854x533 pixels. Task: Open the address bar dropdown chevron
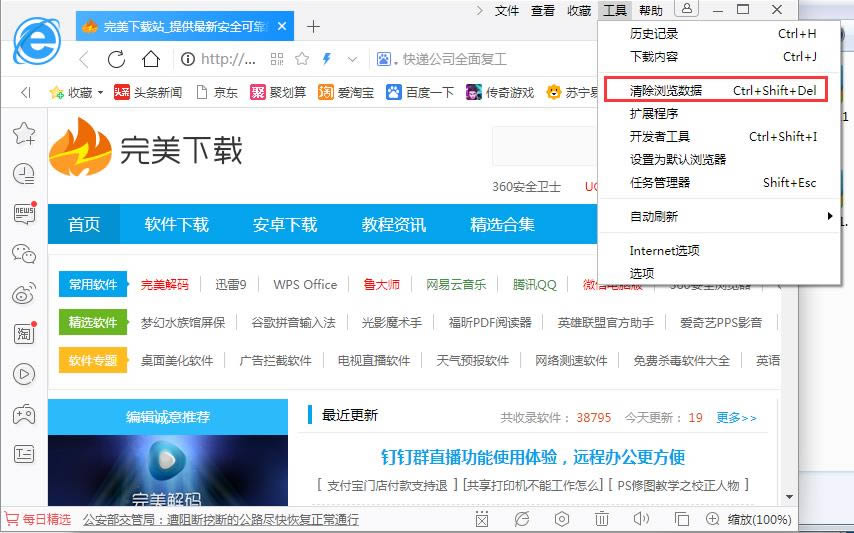click(x=350, y=59)
